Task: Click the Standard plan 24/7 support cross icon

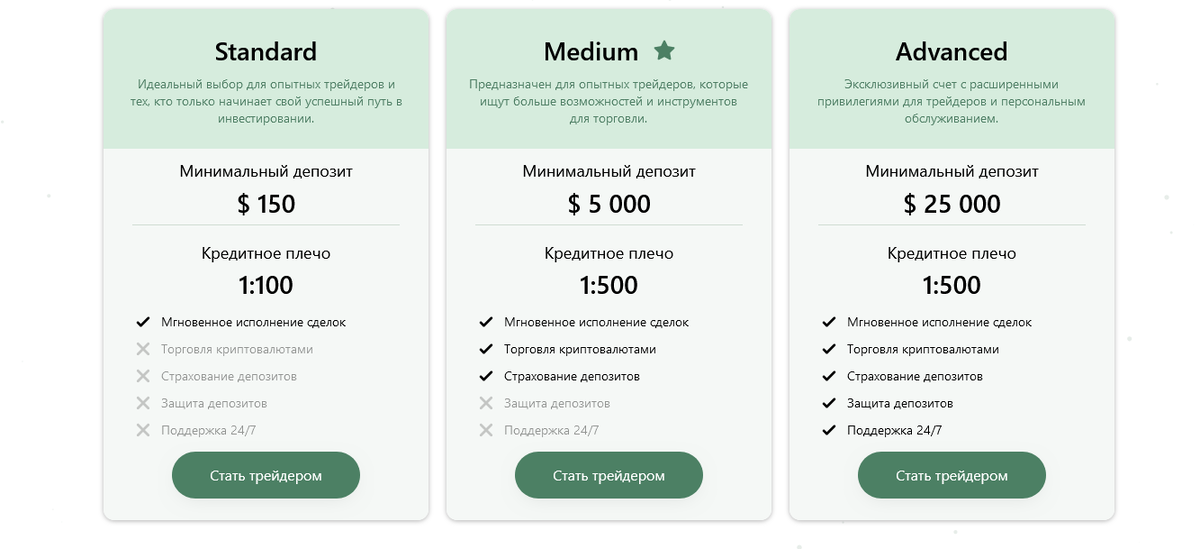Action: (142, 430)
